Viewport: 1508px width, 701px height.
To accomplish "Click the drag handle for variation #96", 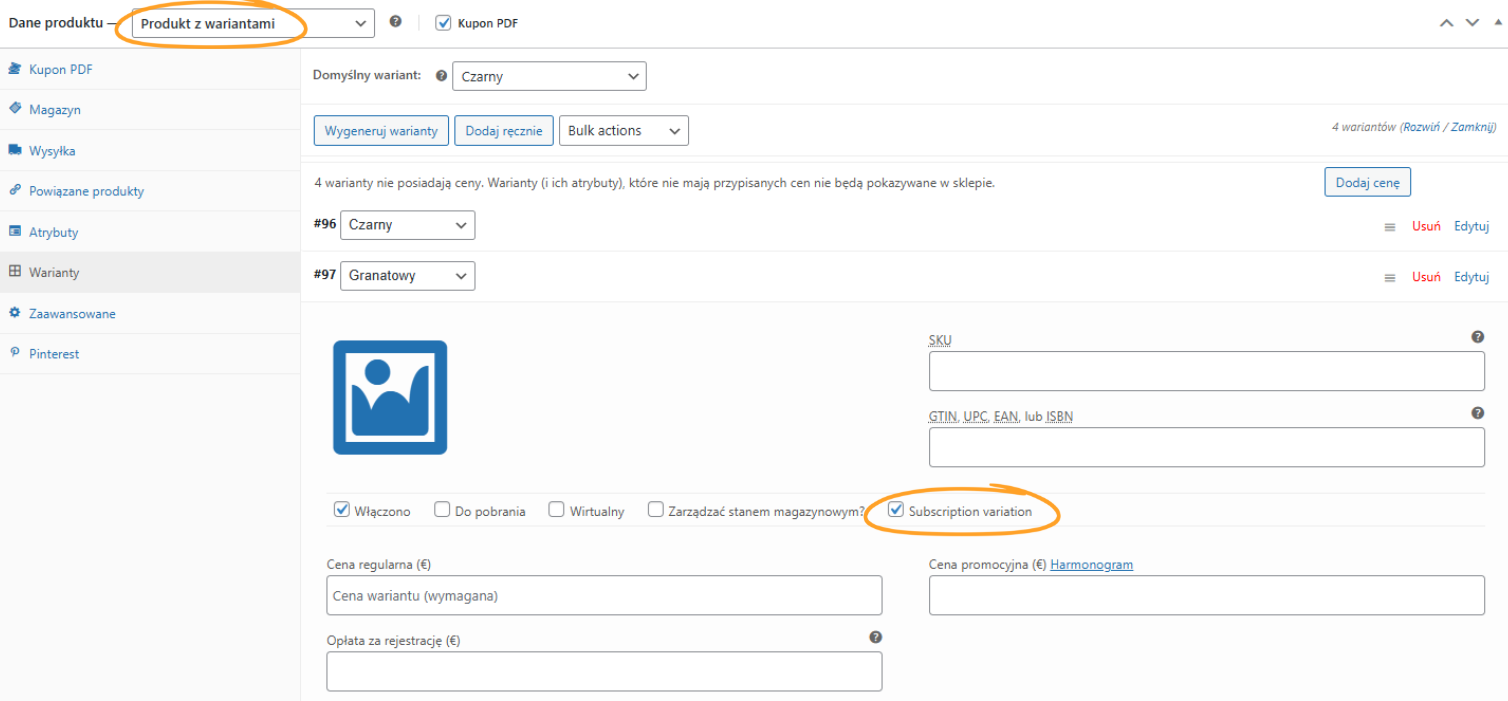I will (1390, 226).
